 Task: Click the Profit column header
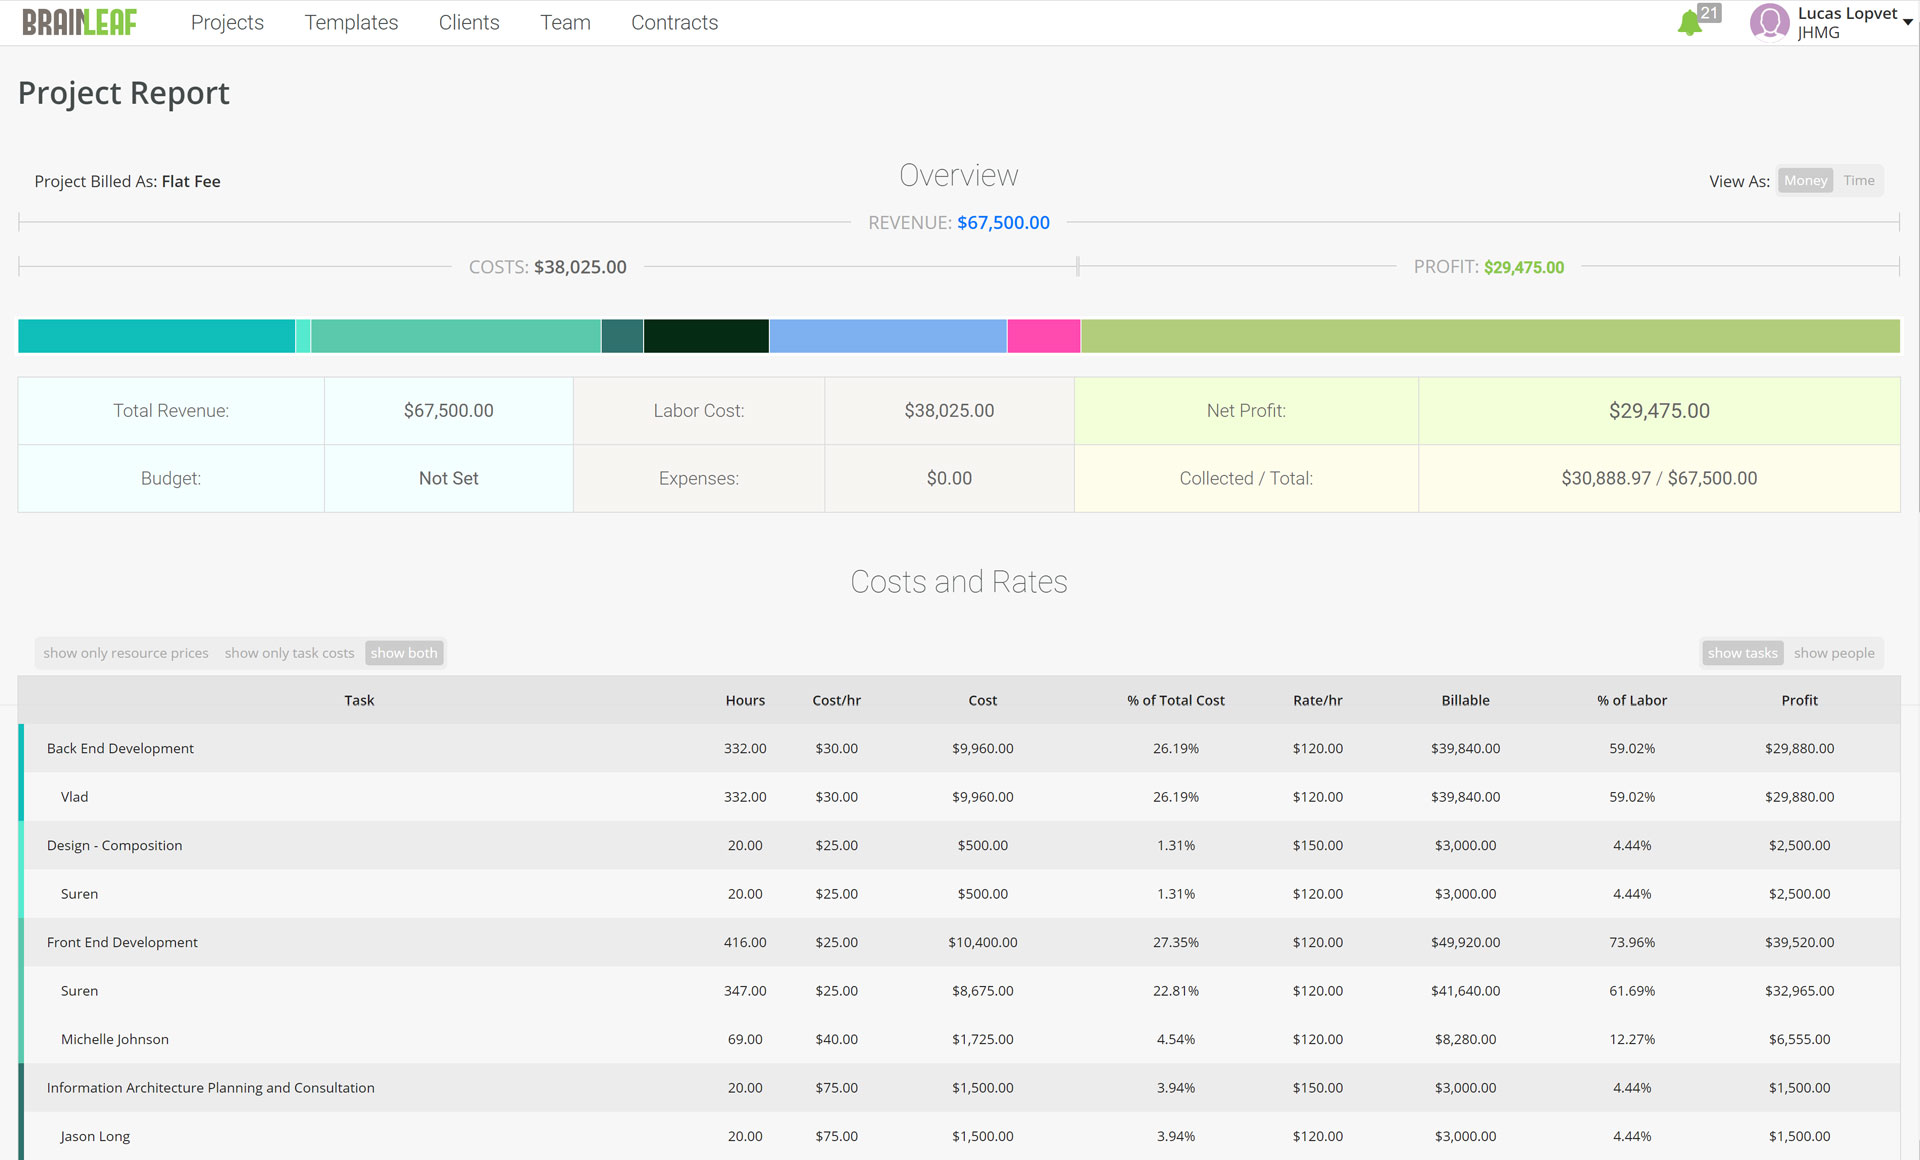click(1798, 700)
